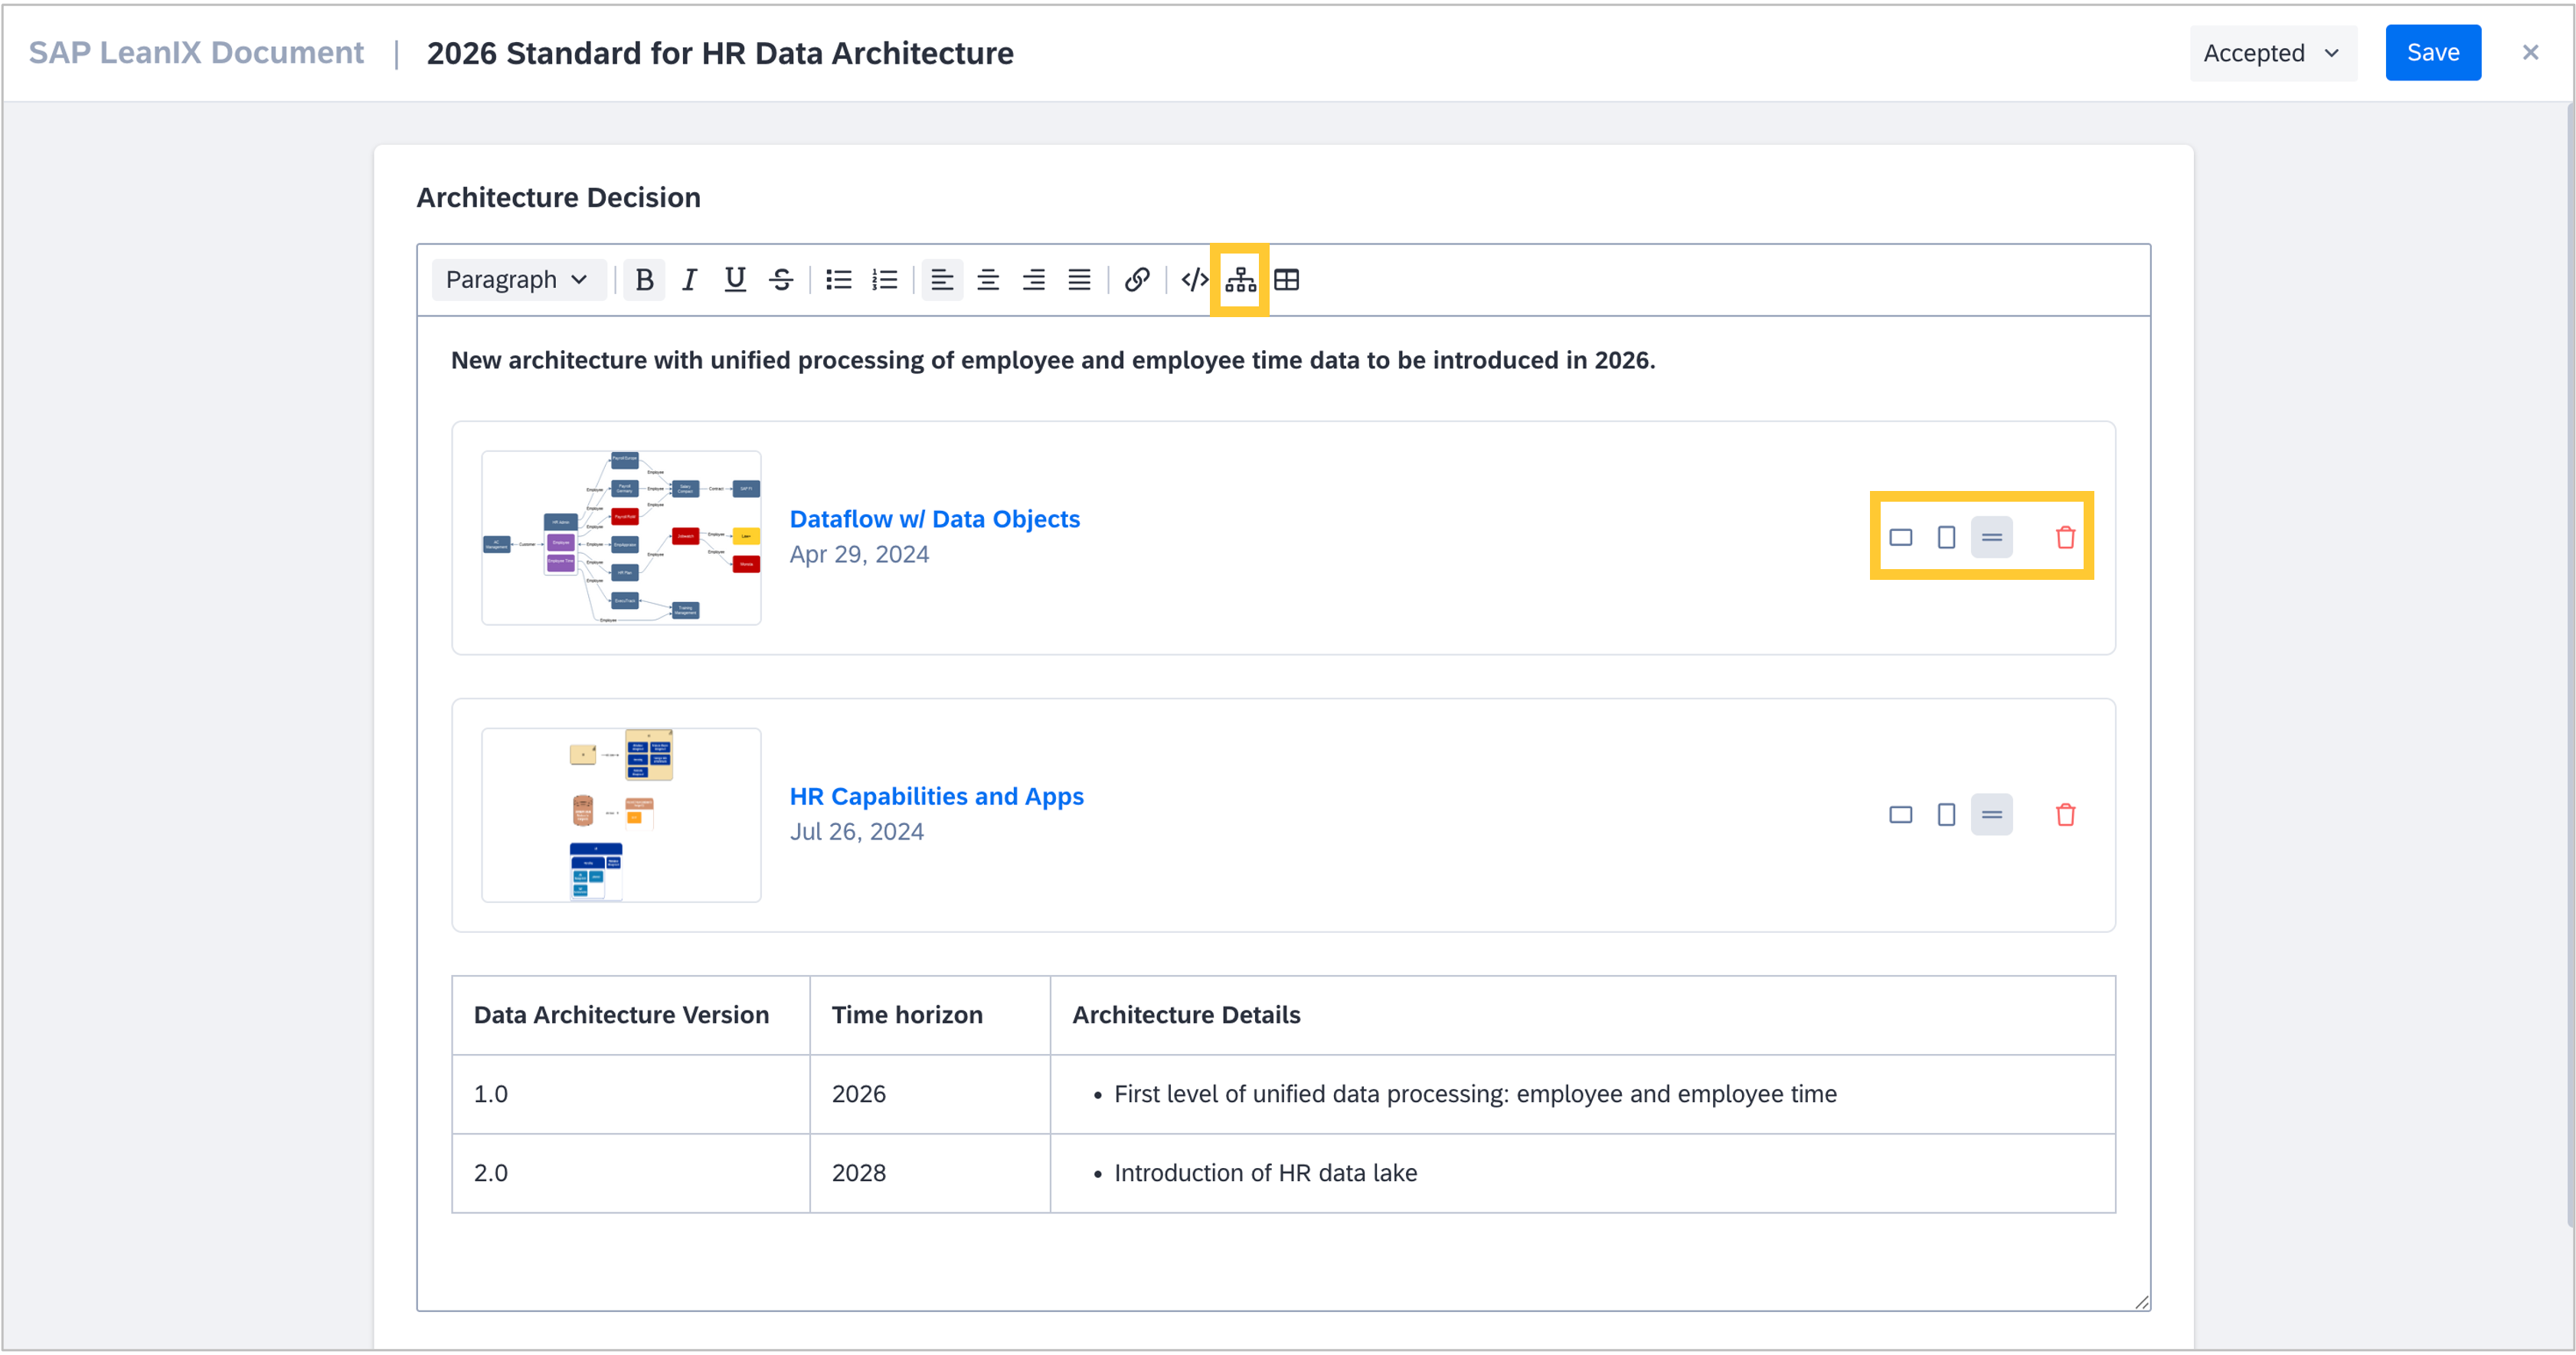Apply underline formatting
Screen dimensions: 2576x1355
735,280
